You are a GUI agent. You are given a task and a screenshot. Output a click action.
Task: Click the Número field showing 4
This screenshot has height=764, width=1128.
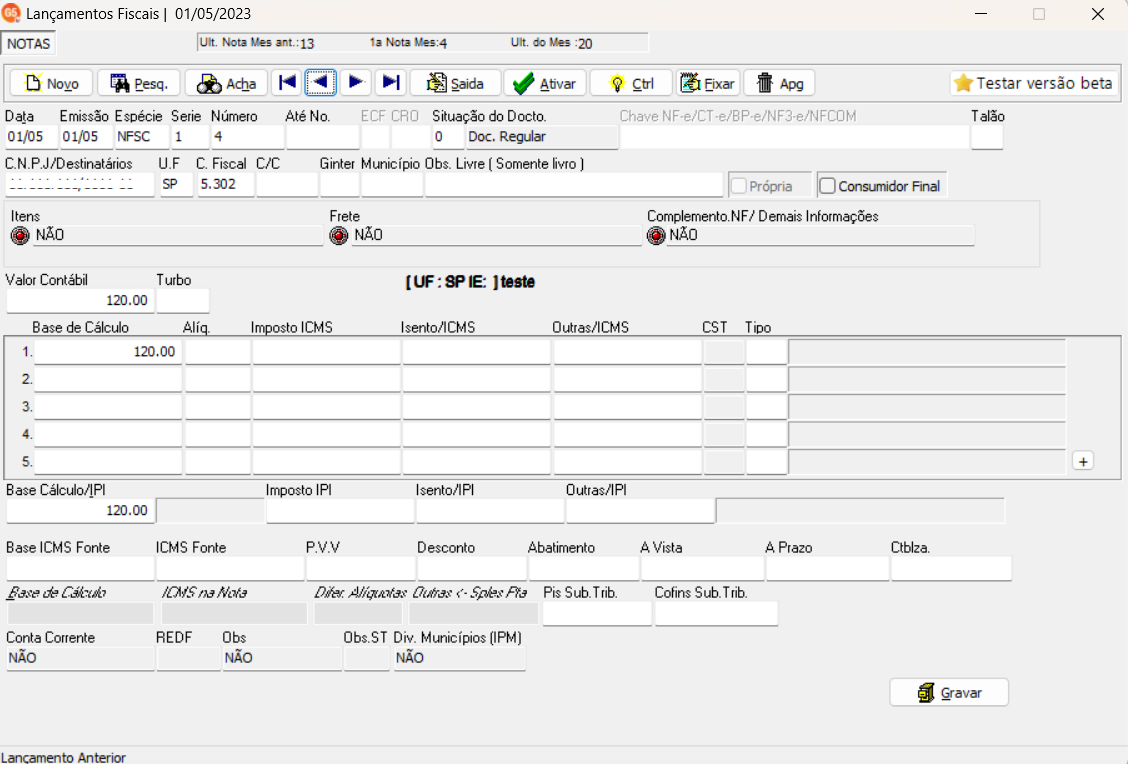tap(247, 137)
